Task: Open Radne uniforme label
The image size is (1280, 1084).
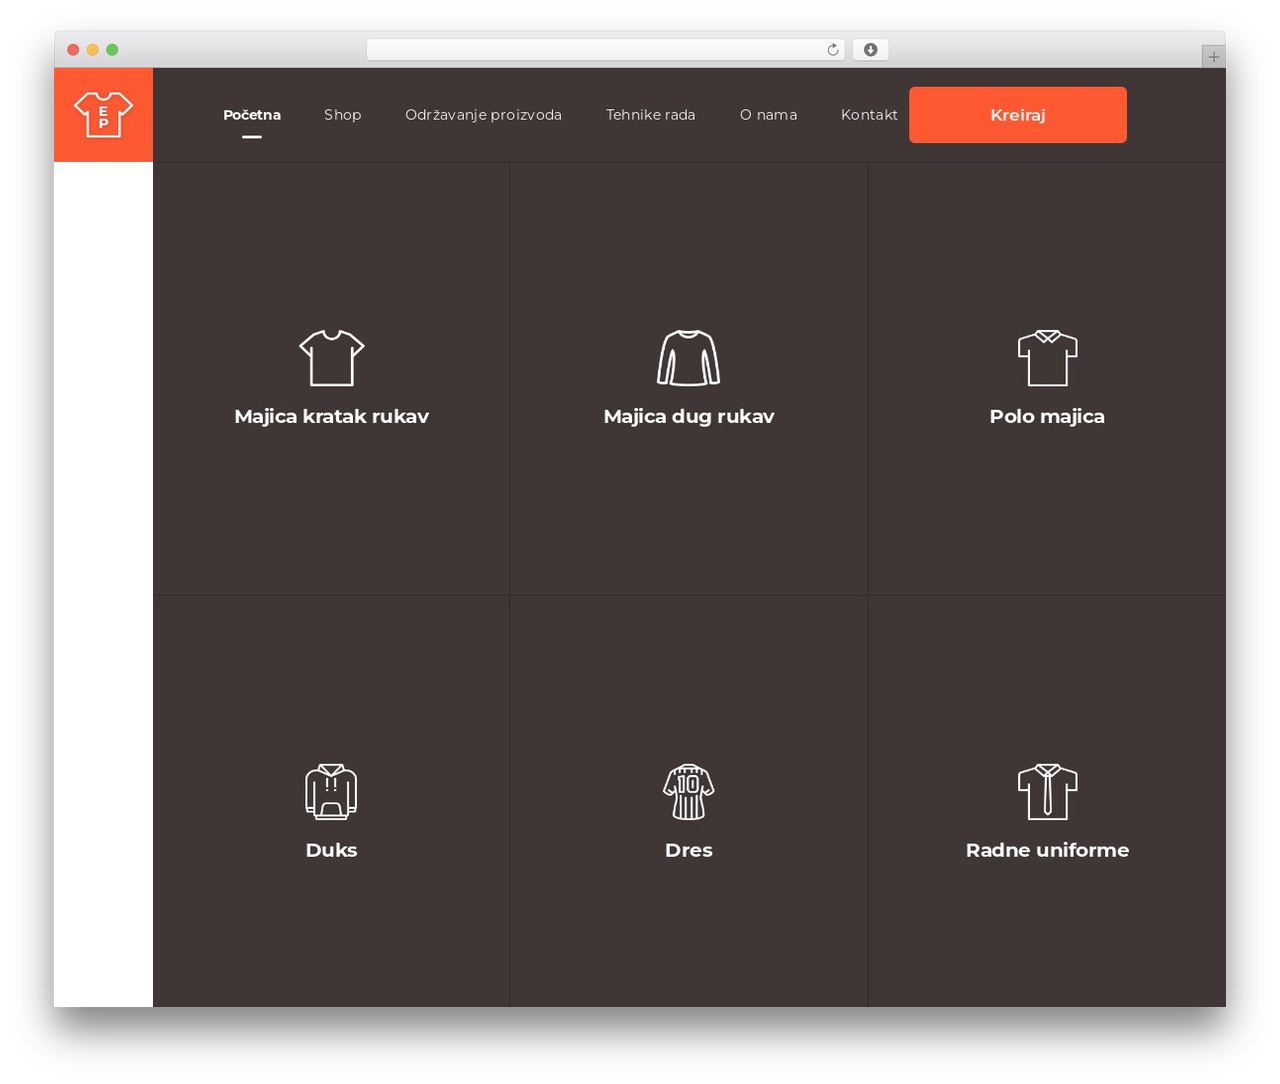Action: point(1047,850)
